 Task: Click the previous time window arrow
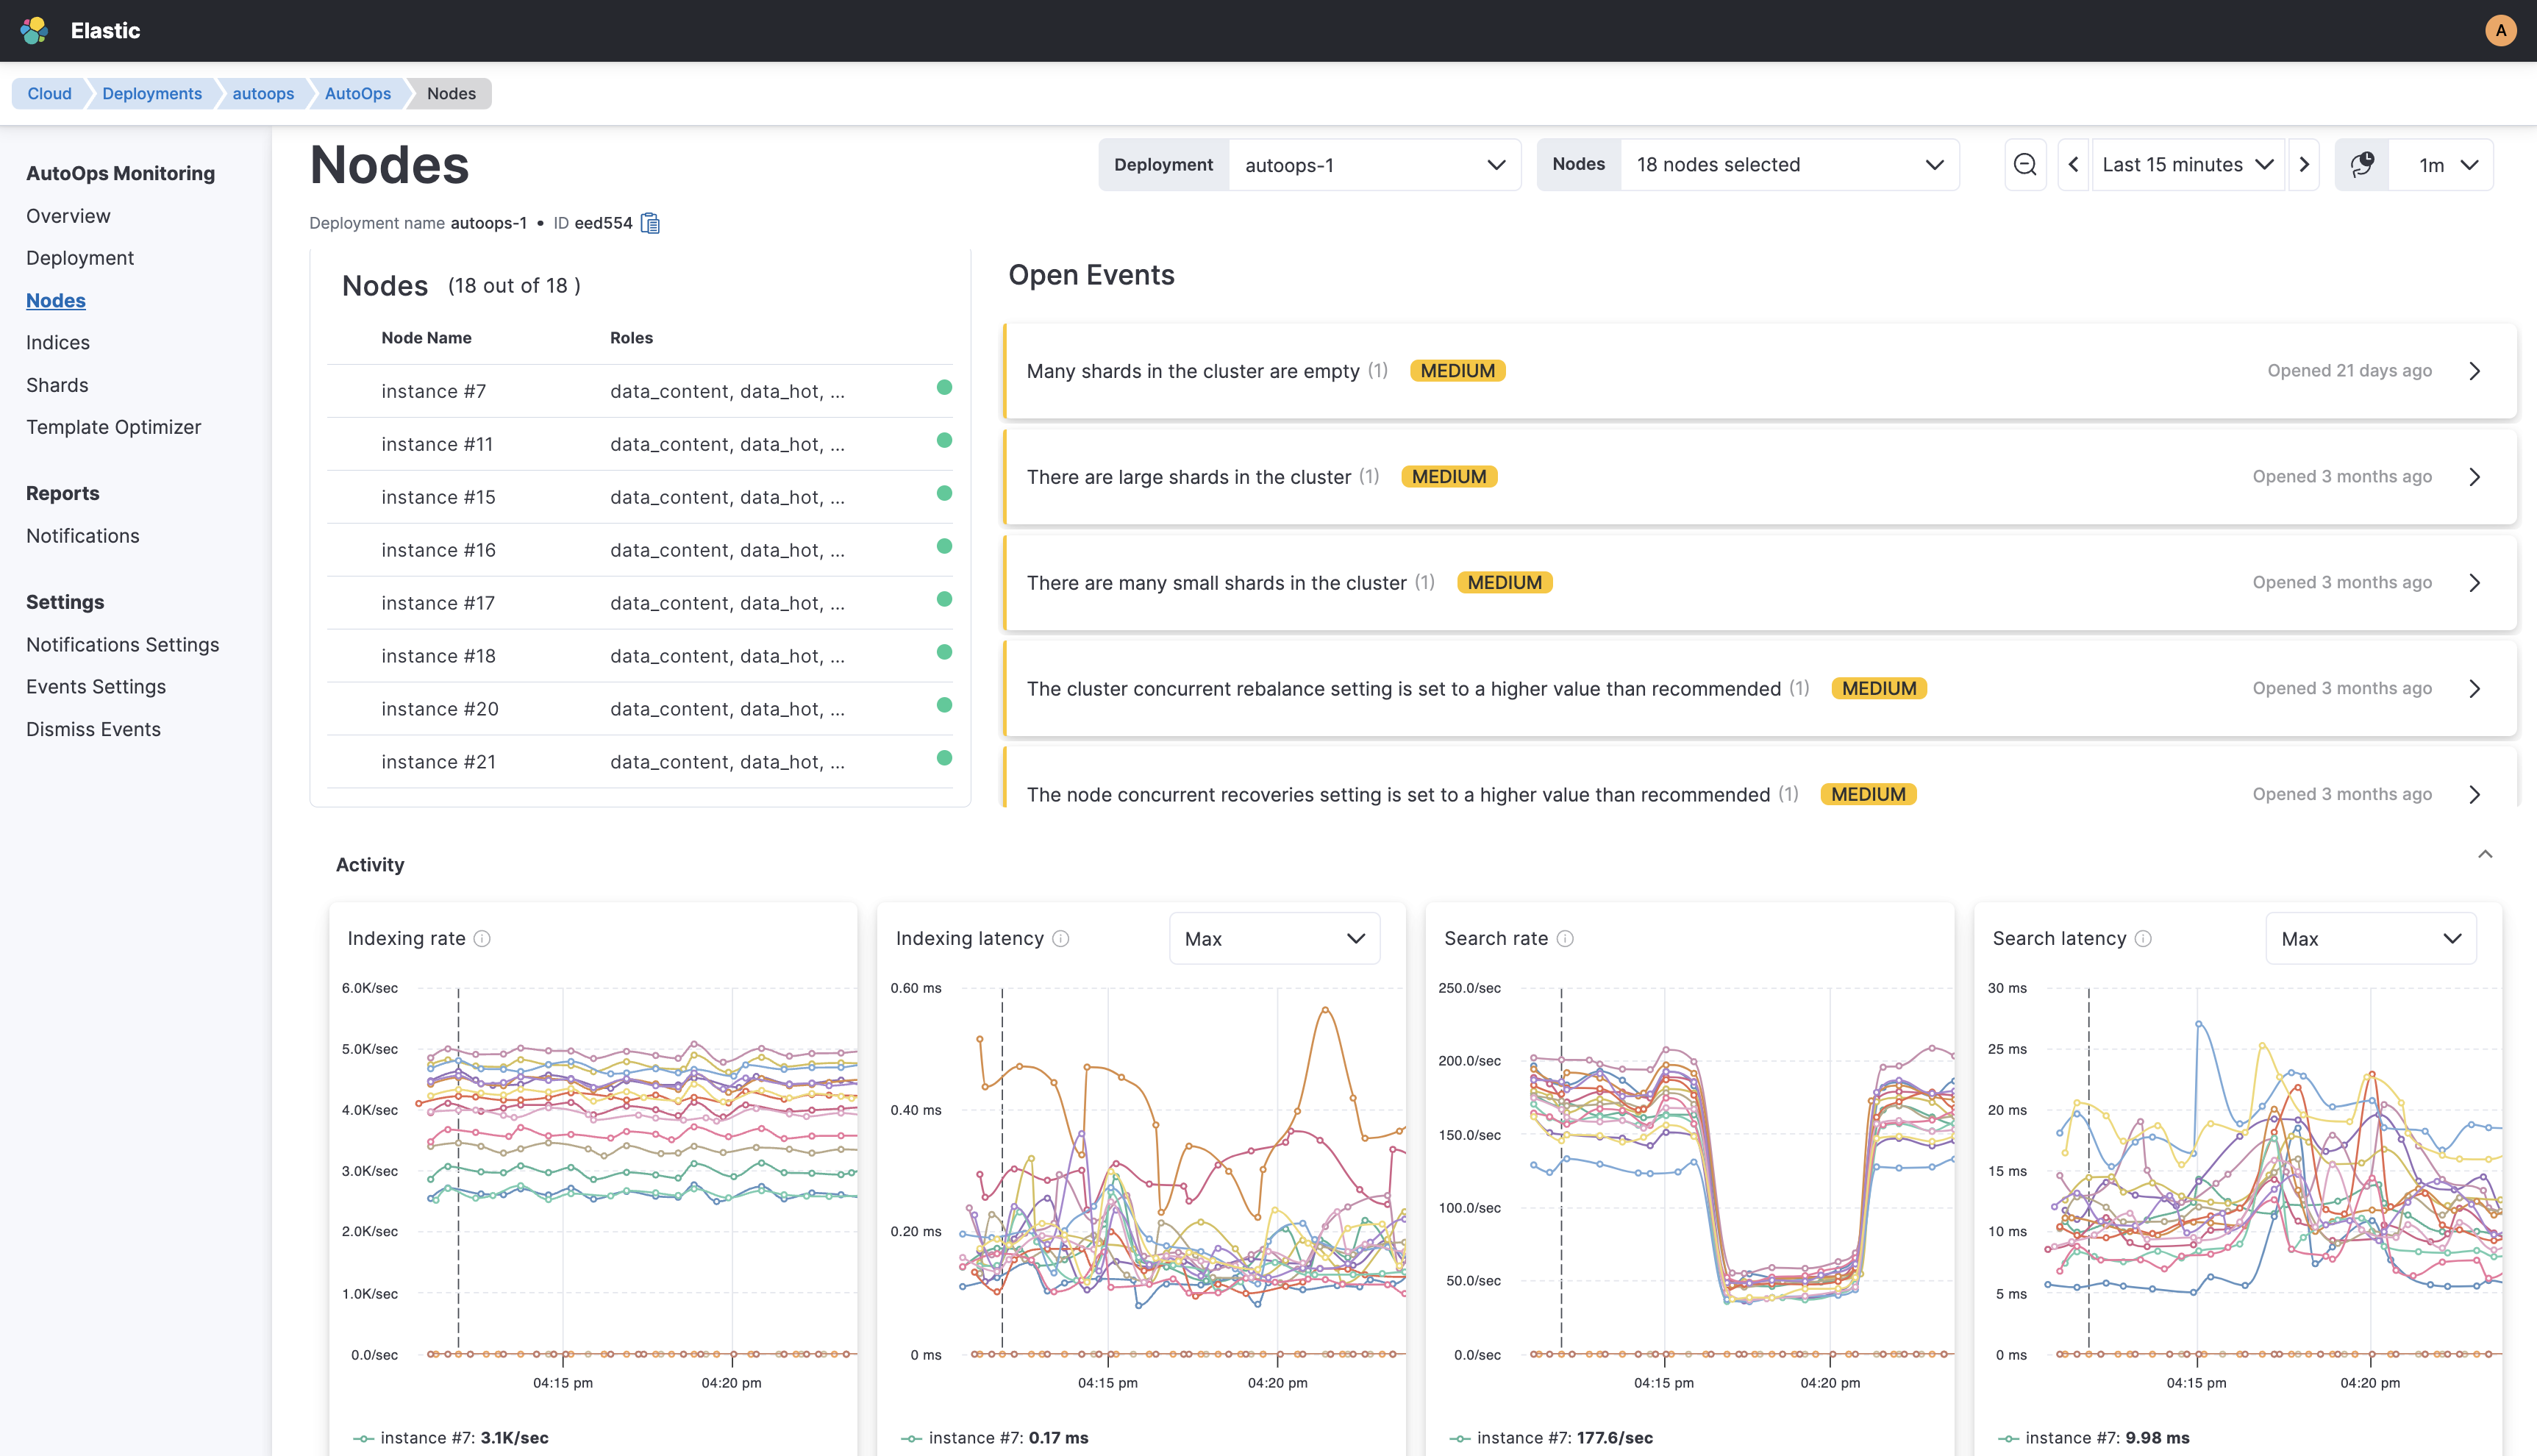click(x=2073, y=164)
